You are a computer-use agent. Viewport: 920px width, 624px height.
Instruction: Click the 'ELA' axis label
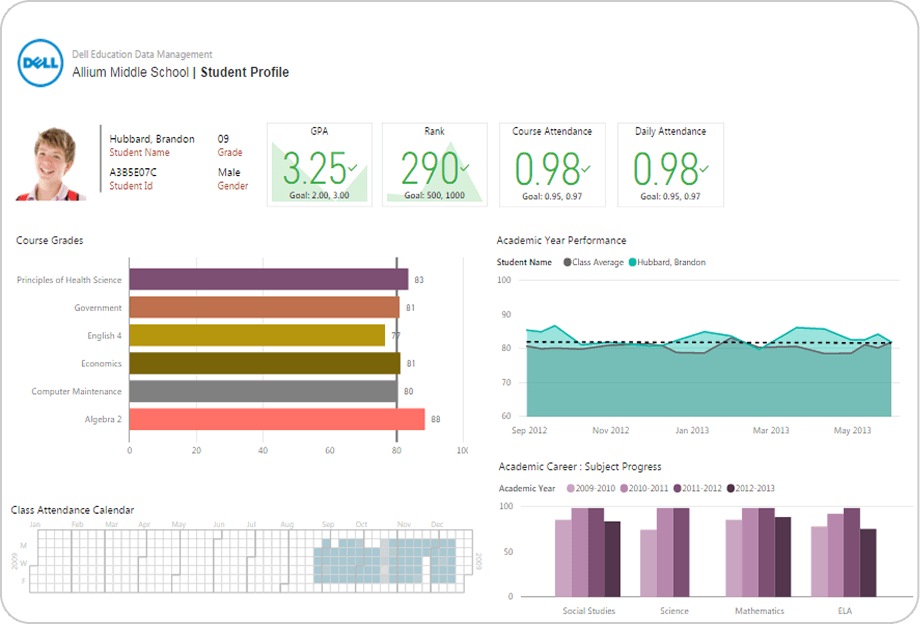coord(845,611)
